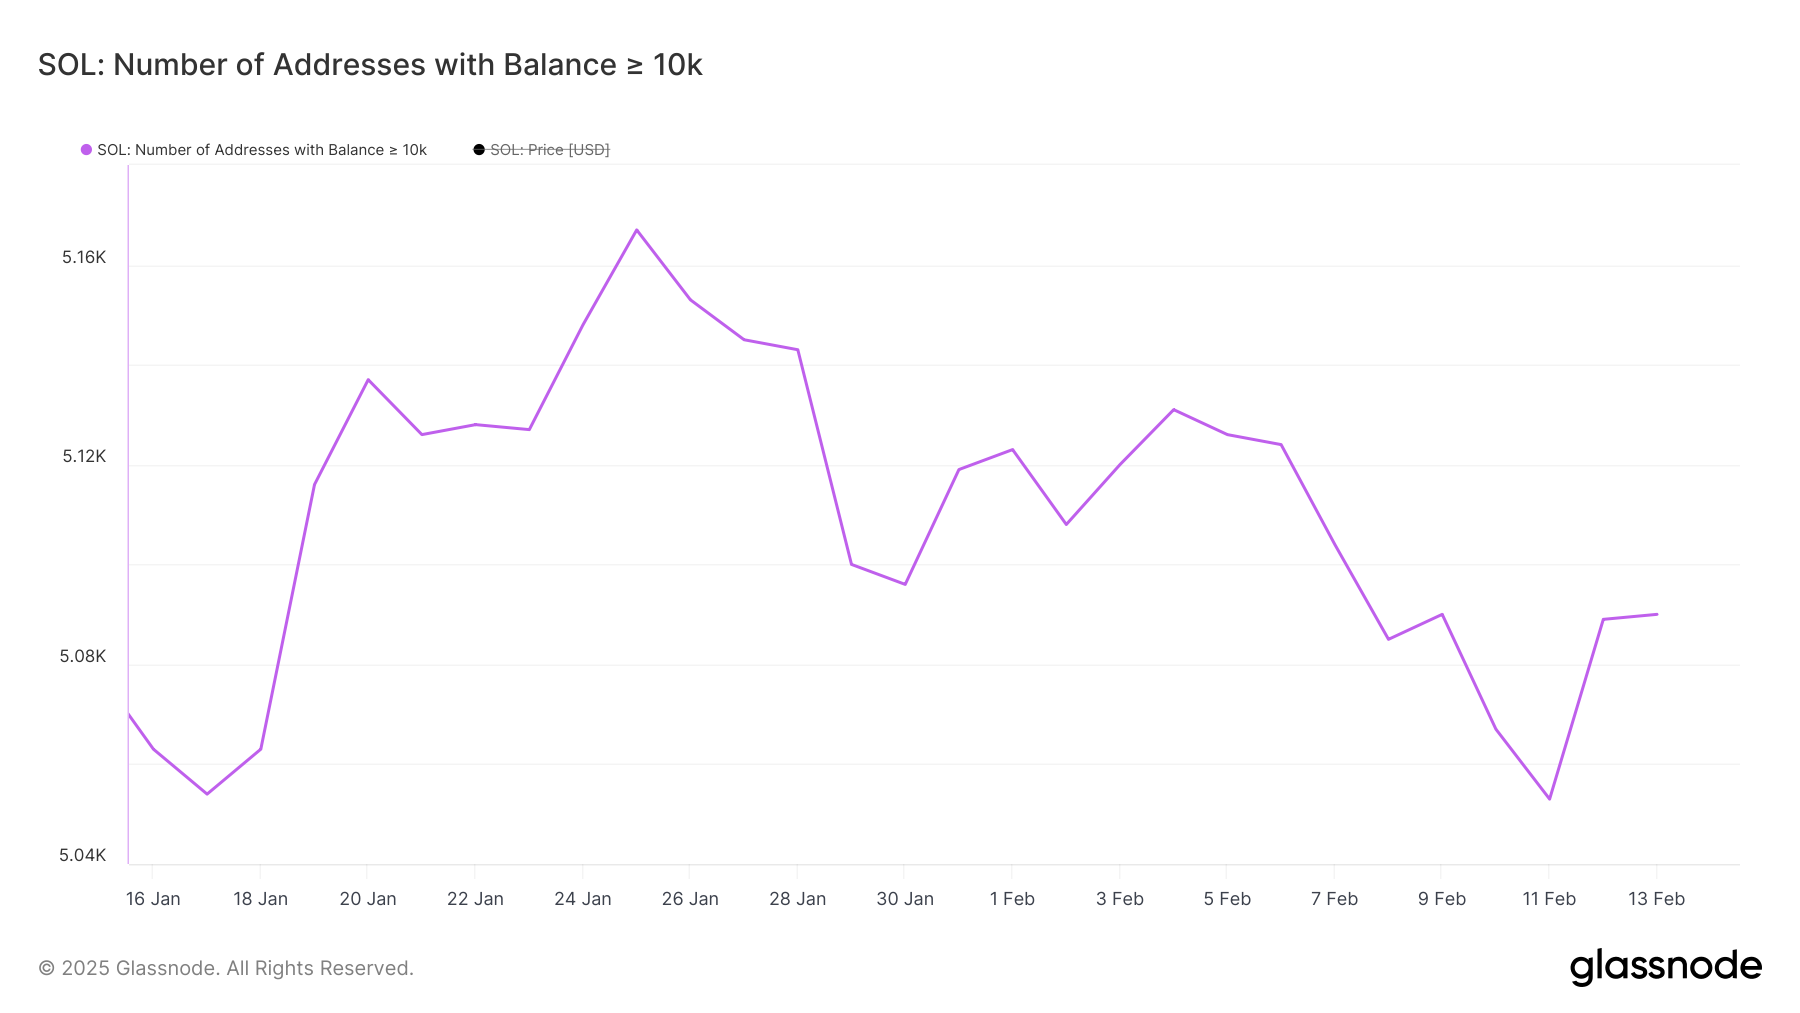The height and width of the screenshot is (1013, 1800).
Task: Toggle the Addresses with Balance ≥ 10k legend label
Action: (x=262, y=150)
